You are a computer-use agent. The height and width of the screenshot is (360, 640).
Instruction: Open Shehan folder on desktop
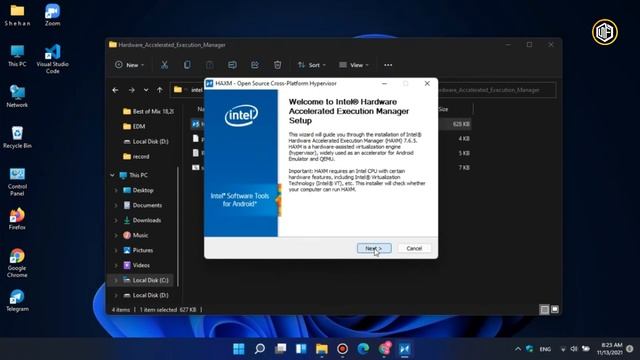[17, 15]
